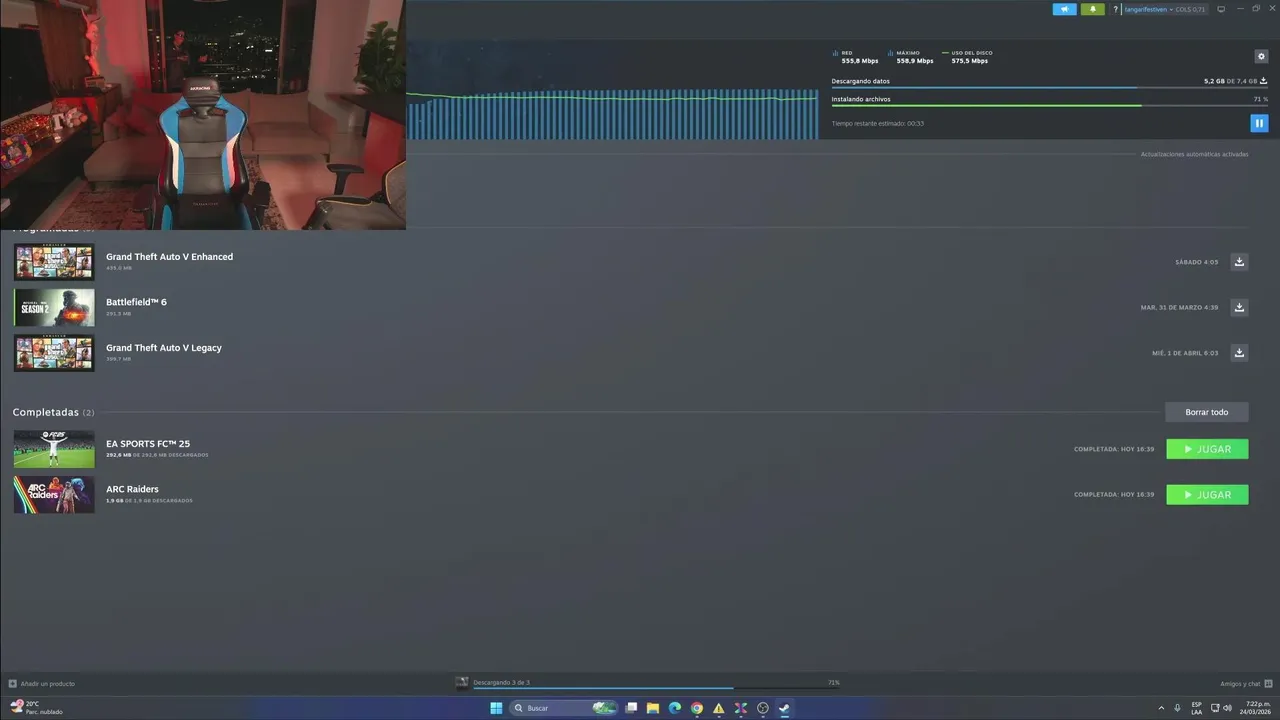Click the MÁXIMO 558,9 Mbps stat
The image size is (1280, 720).
911,57
